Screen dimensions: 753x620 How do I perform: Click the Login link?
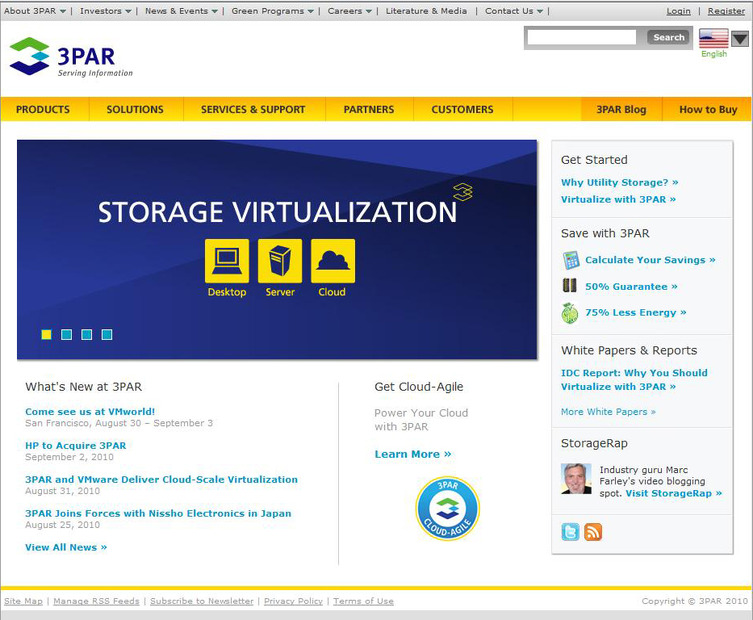tap(678, 11)
